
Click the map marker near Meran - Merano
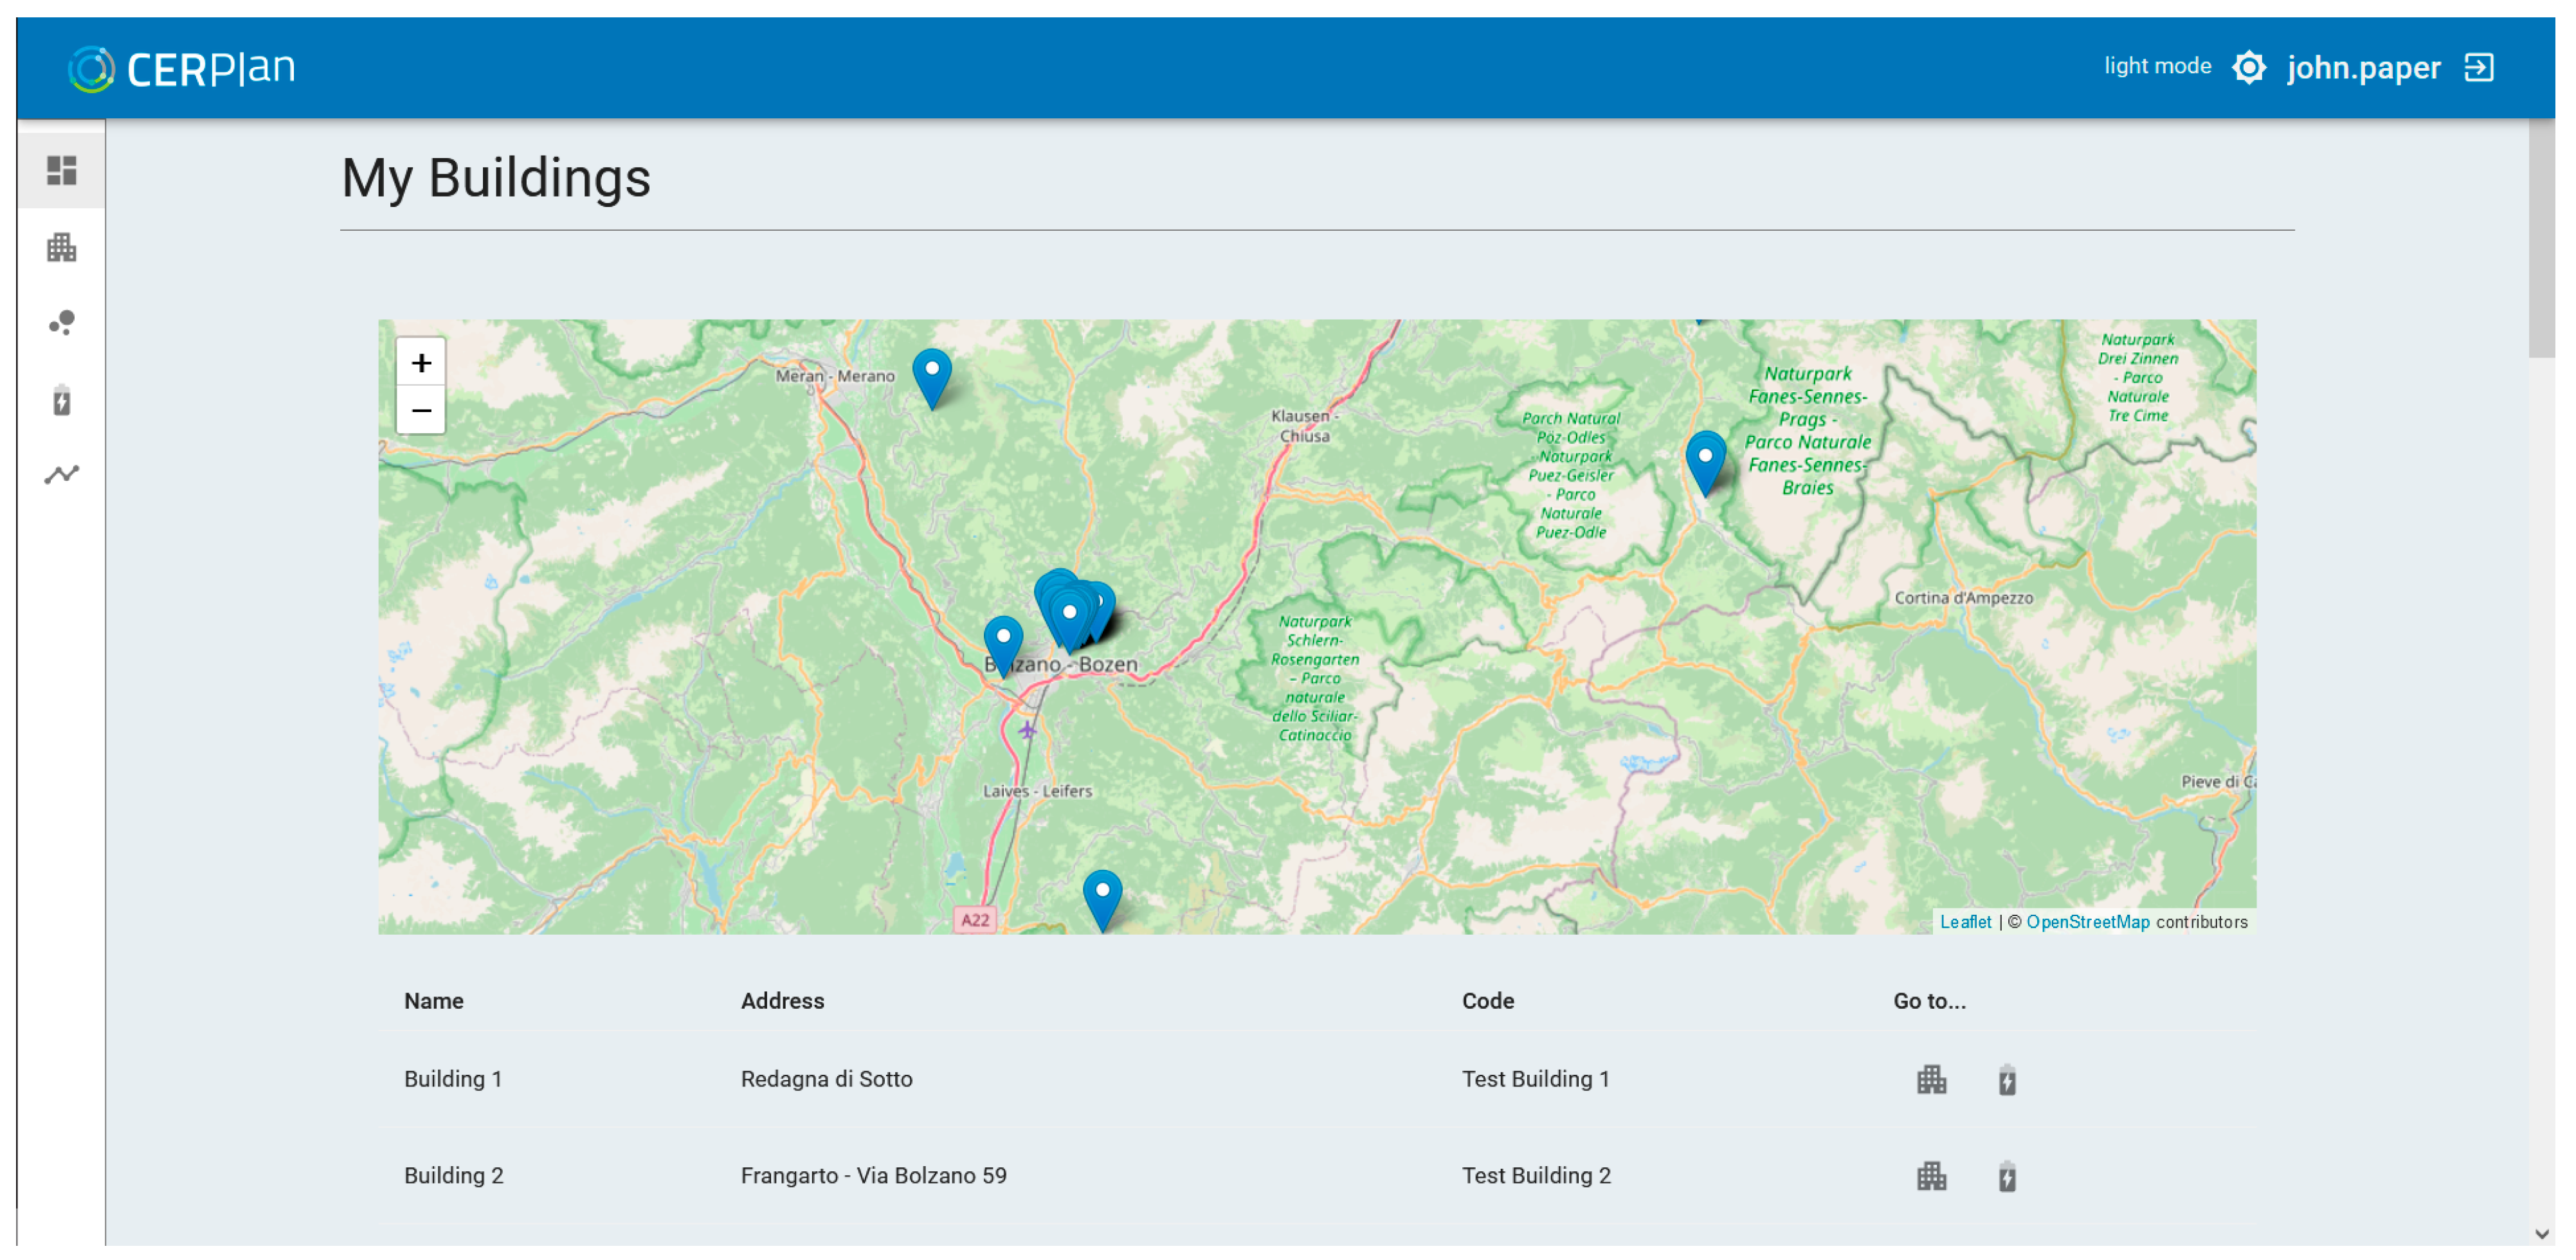pos(932,375)
